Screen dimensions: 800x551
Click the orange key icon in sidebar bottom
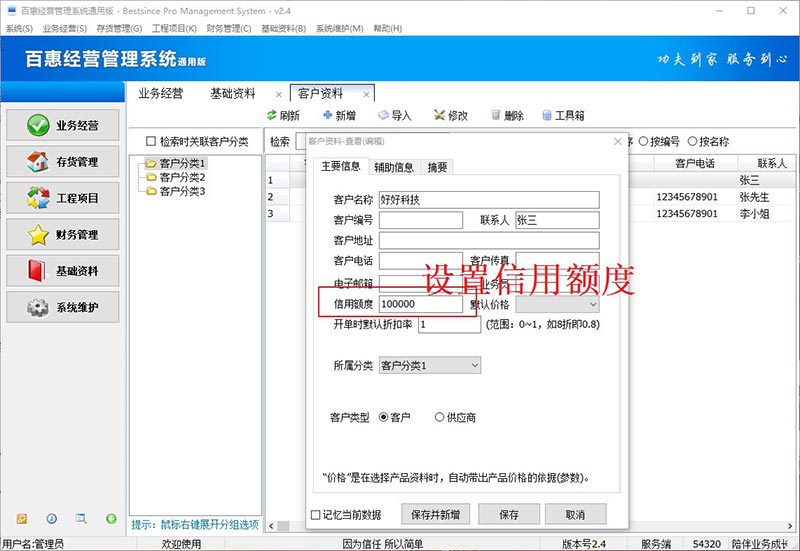(x=21, y=519)
